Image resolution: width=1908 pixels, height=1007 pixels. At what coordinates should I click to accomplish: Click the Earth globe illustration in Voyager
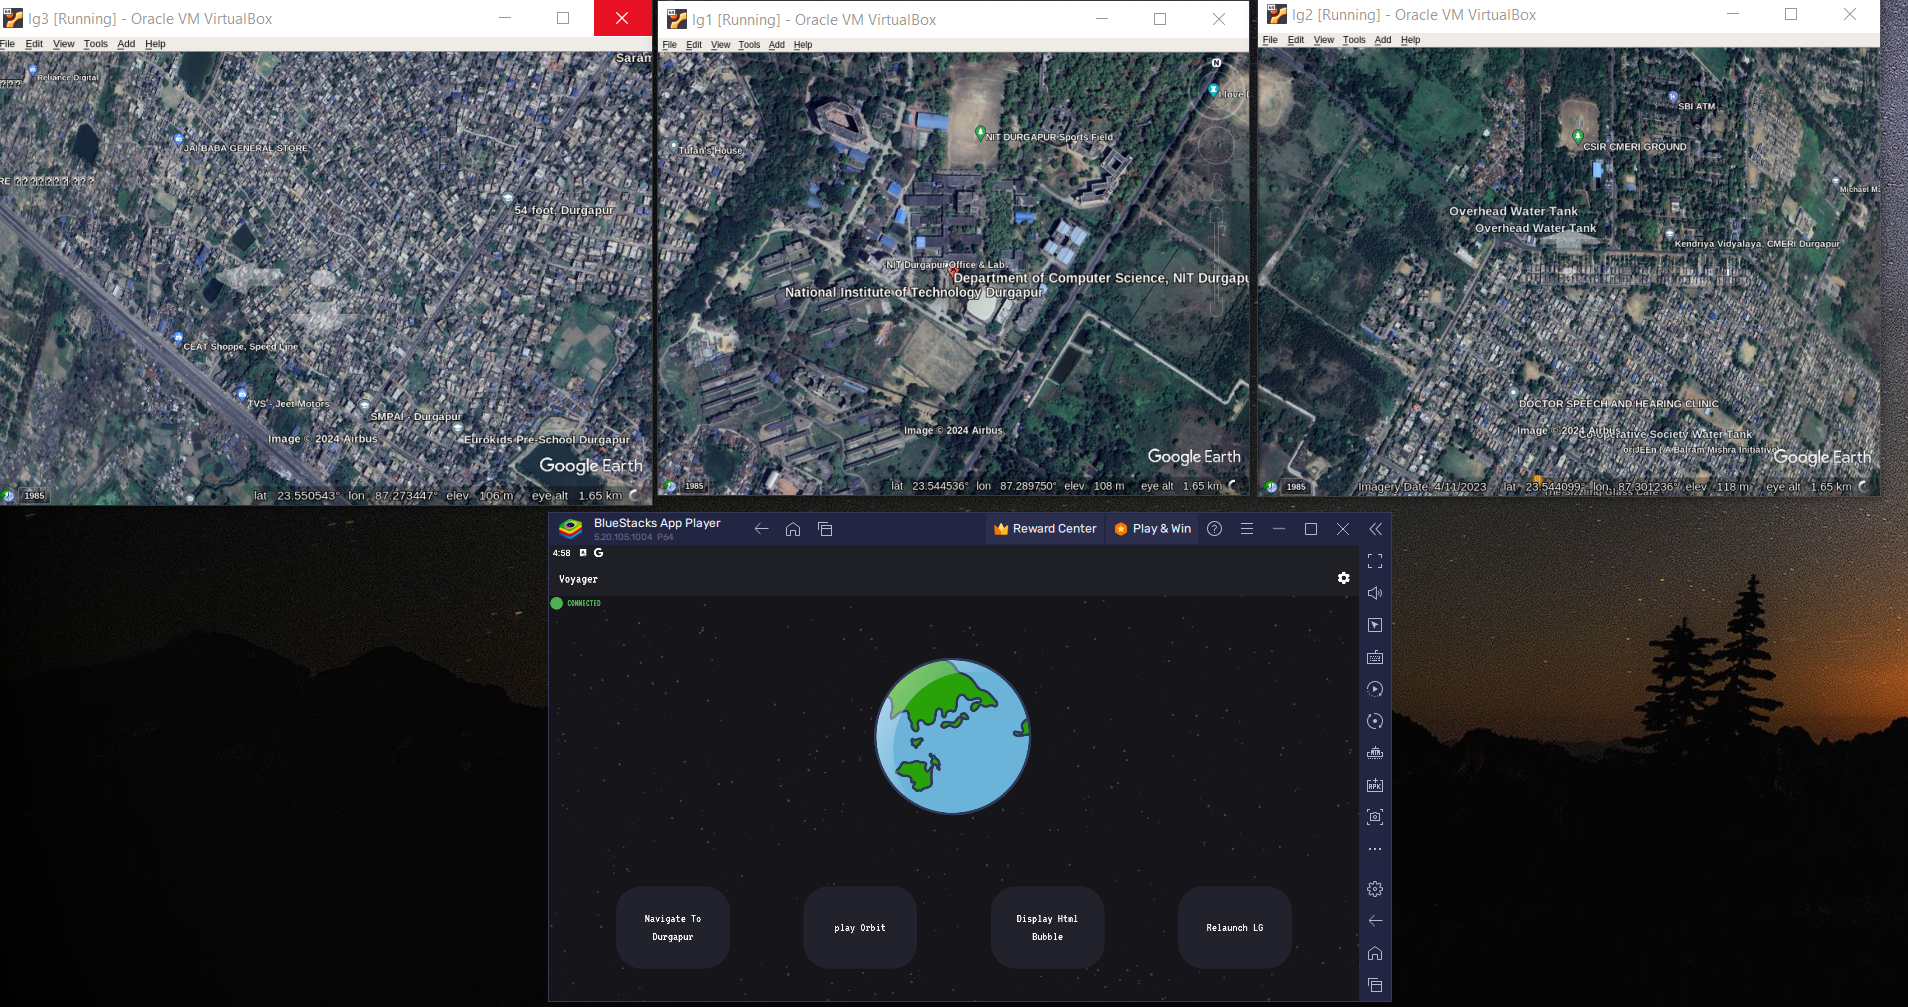[952, 736]
